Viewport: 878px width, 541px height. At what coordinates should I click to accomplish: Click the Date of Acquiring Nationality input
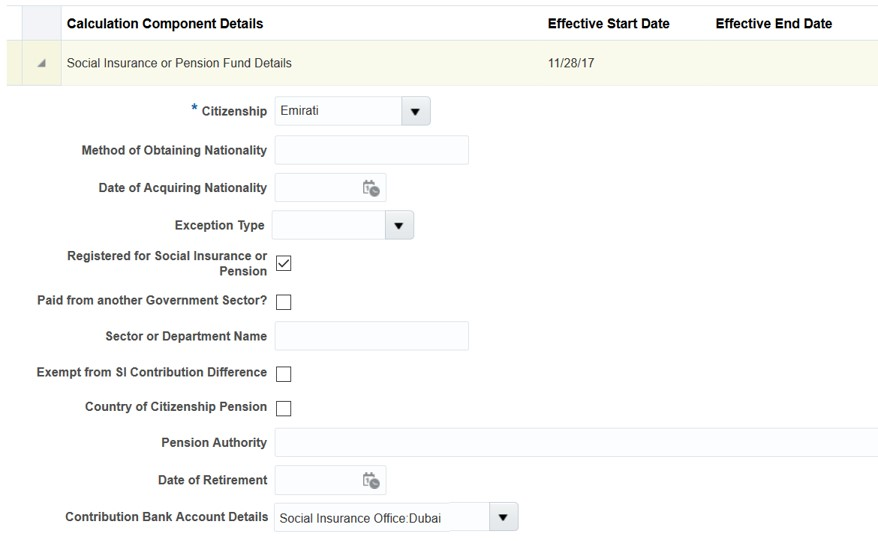click(316, 188)
